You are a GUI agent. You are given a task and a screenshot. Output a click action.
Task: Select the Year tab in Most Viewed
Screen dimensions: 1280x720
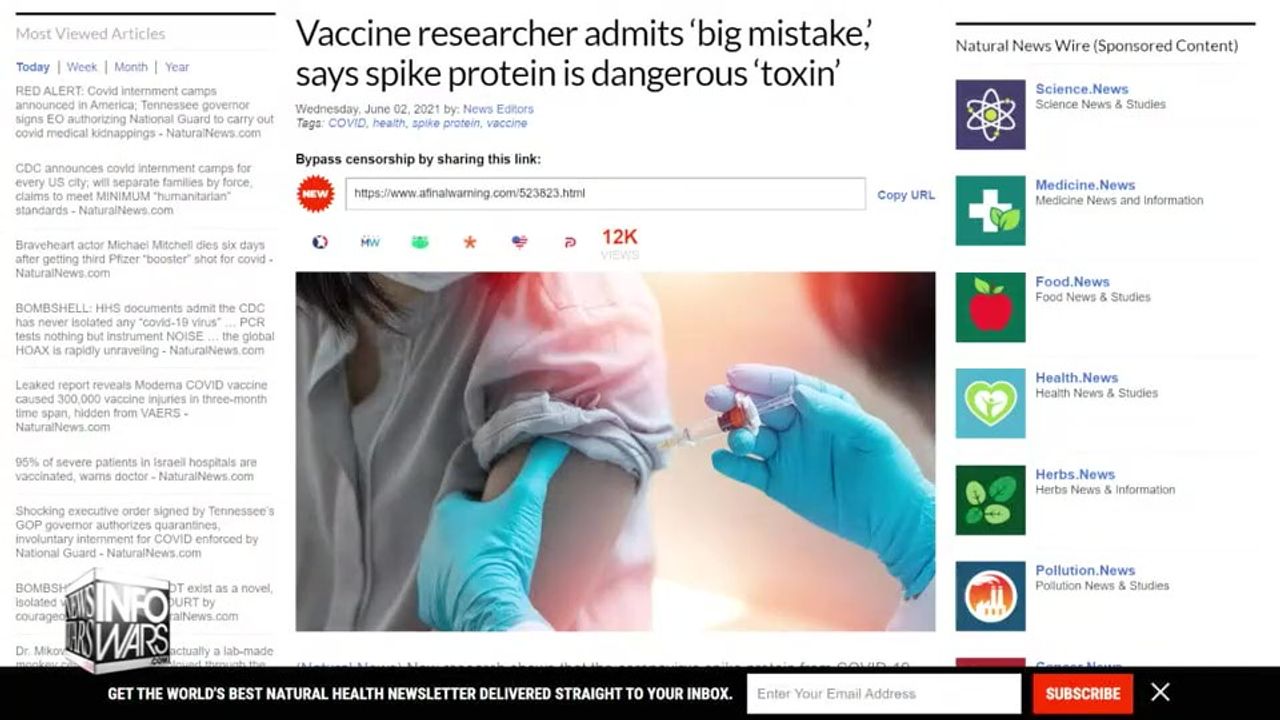click(x=177, y=67)
